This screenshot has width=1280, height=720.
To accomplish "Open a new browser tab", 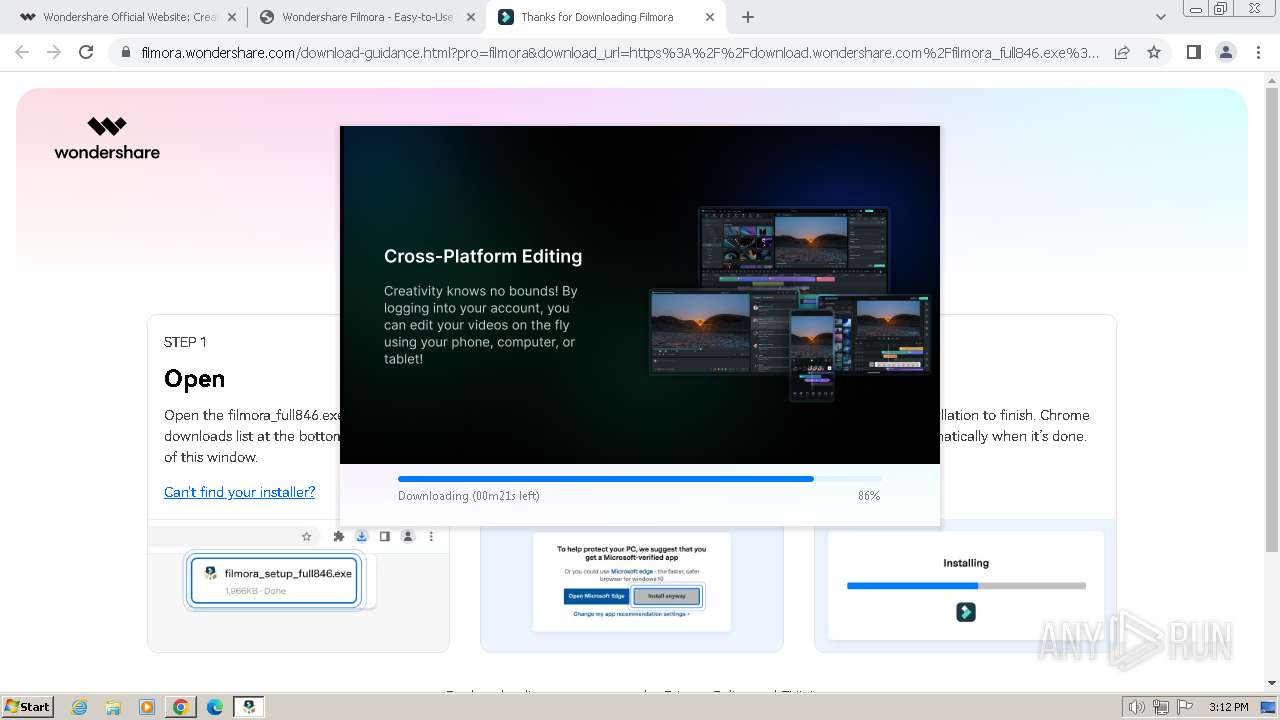I will [748, 17].
